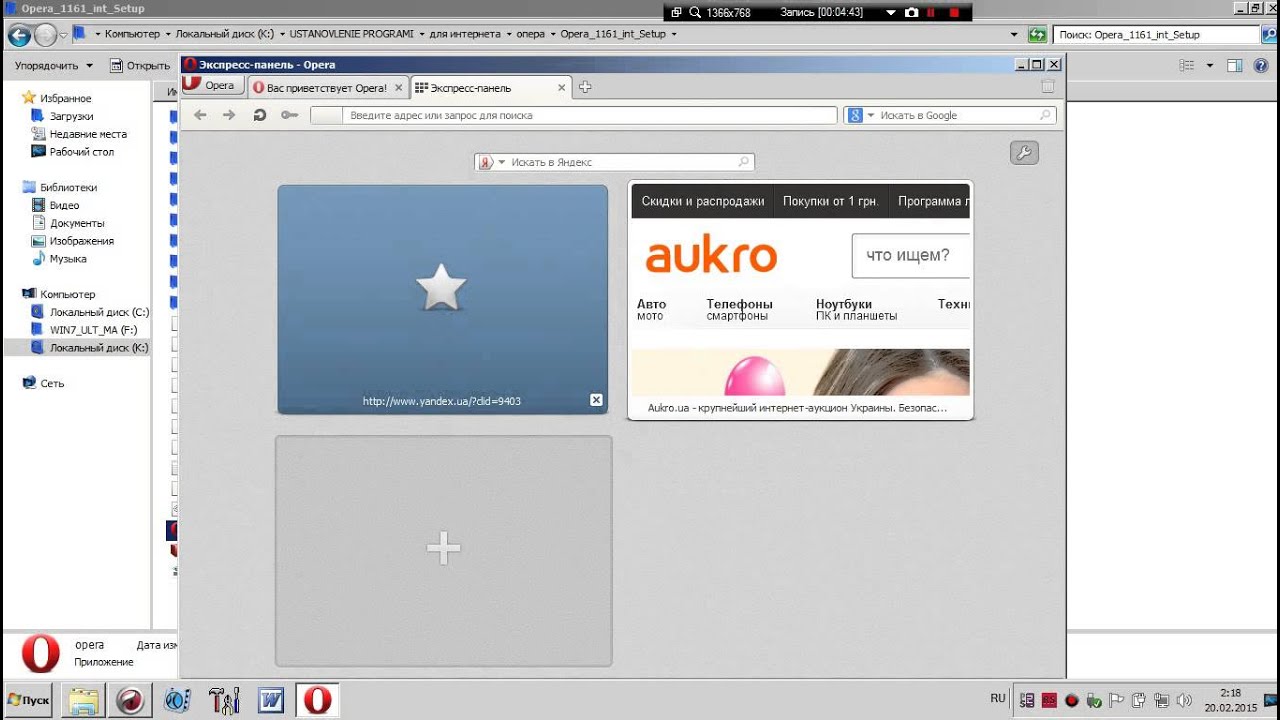Click the password wand key icon
This screenshot has height=720, width=1280.
pos(289,115)
